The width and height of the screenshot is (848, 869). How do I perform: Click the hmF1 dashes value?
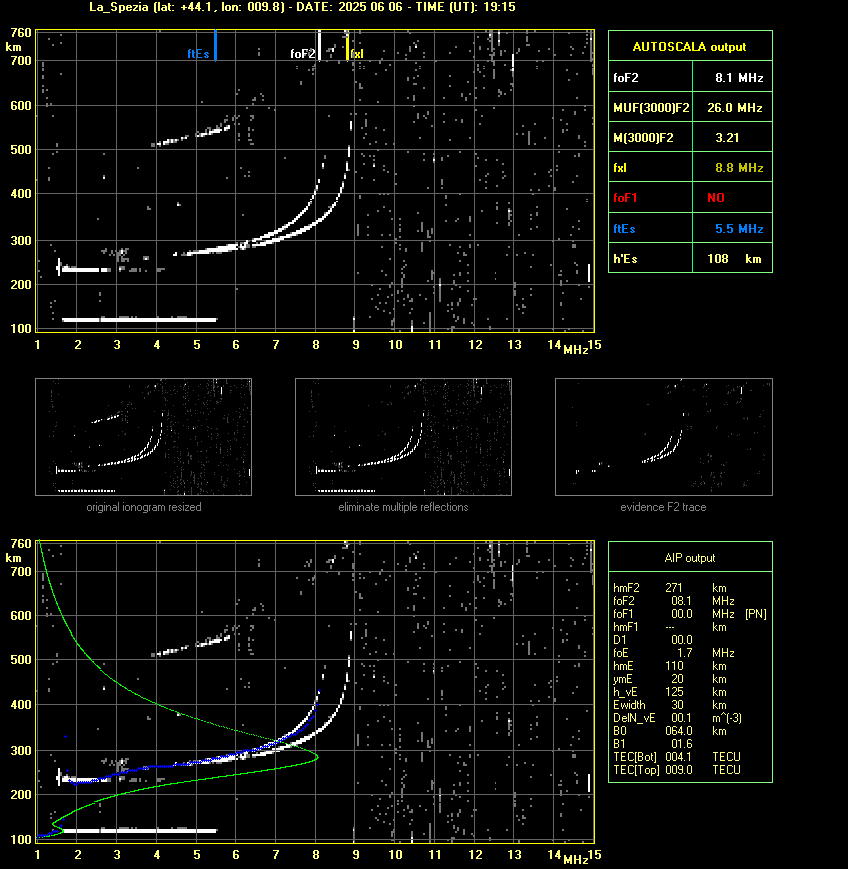(x=670, y=627)
